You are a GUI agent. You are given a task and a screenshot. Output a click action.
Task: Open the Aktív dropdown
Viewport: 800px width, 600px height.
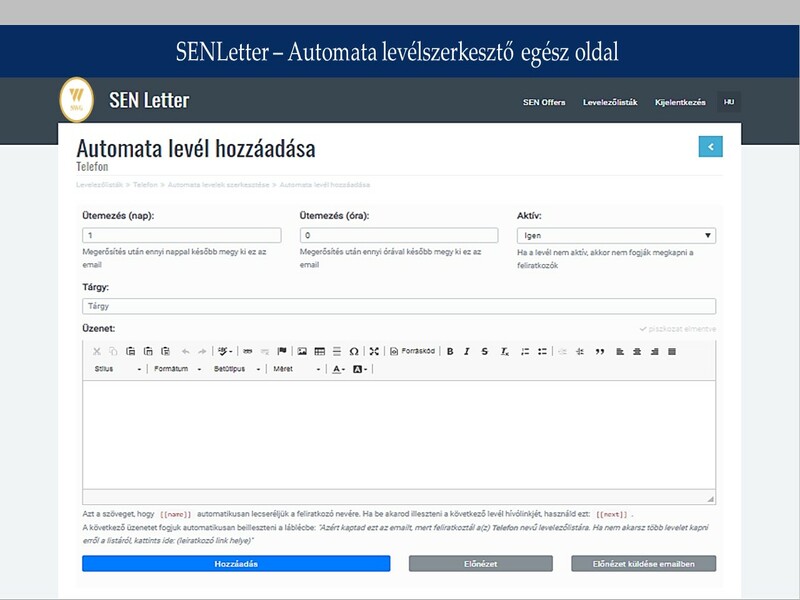click(x=616, y=236)
